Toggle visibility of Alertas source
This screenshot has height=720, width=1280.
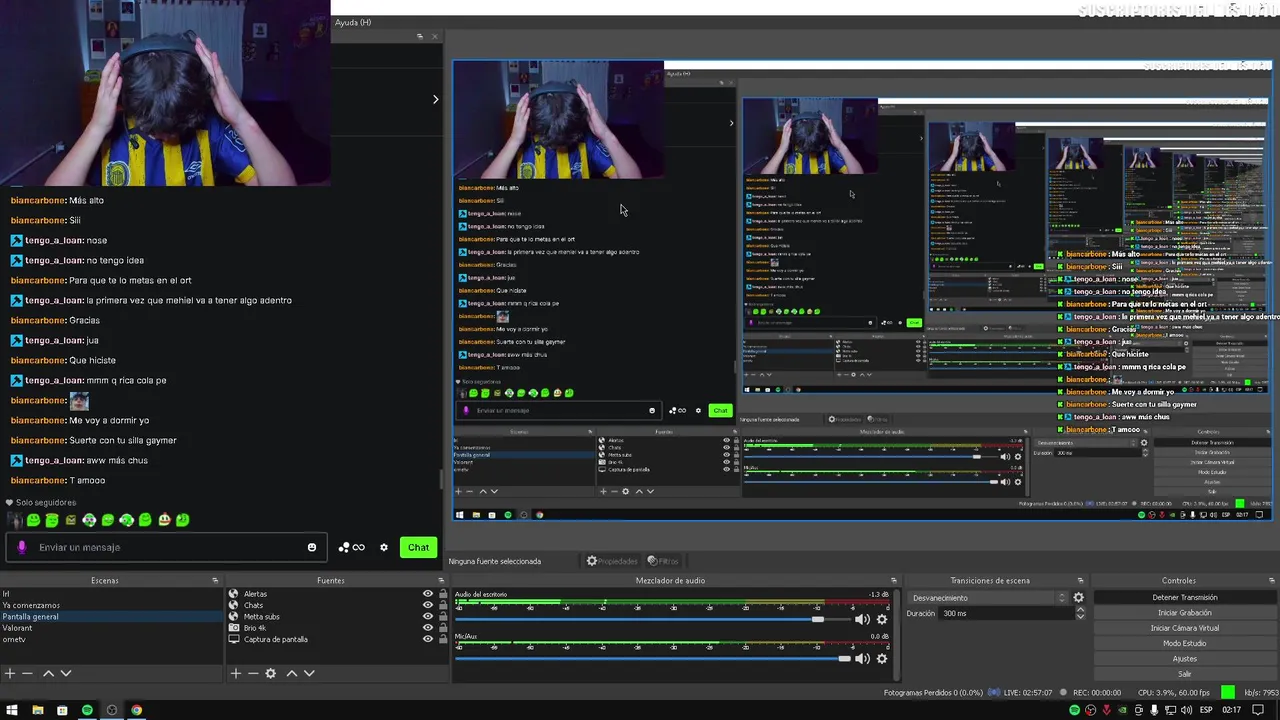[x=428, y=594]
